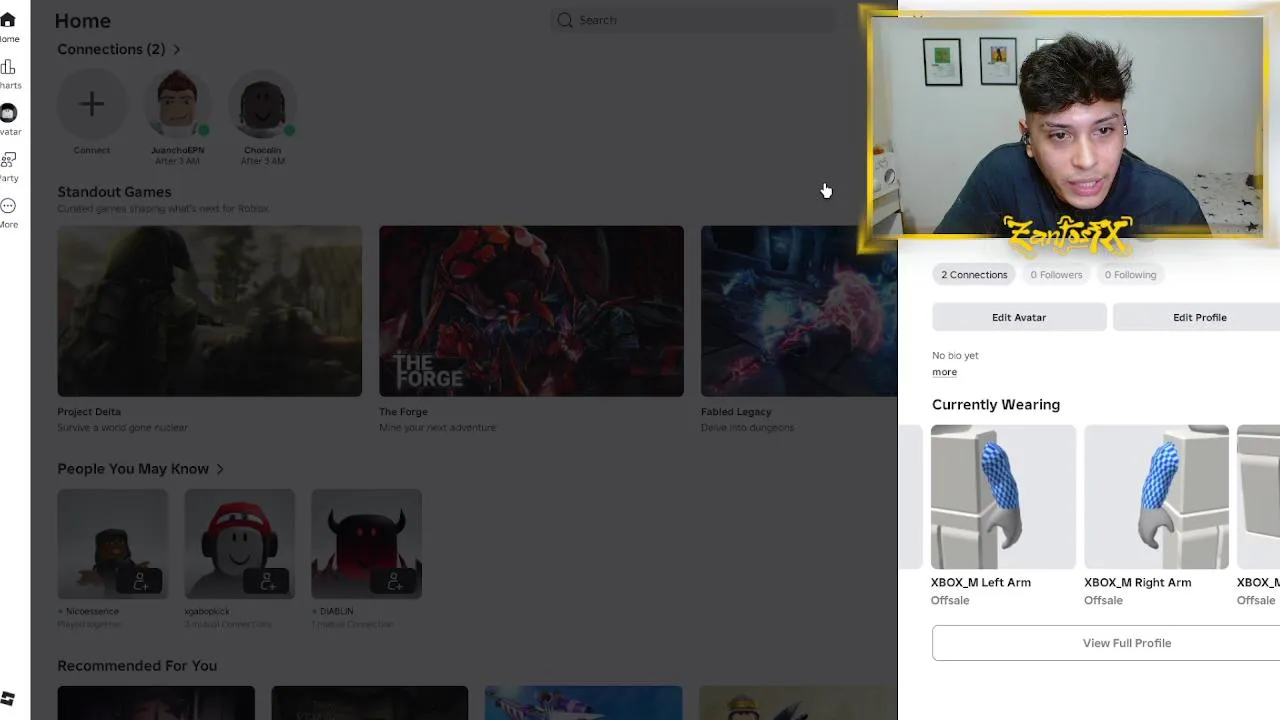Open Chocolin connection avatar
1280x720 pixels.
point(262,104)
